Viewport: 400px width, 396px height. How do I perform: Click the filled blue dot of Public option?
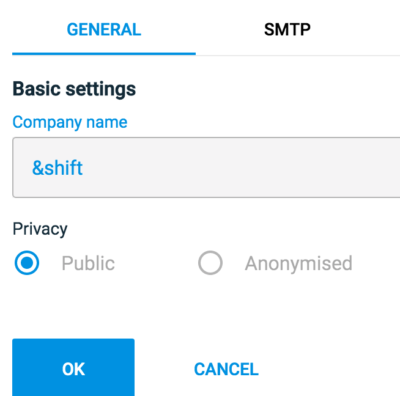pos(27,263)
